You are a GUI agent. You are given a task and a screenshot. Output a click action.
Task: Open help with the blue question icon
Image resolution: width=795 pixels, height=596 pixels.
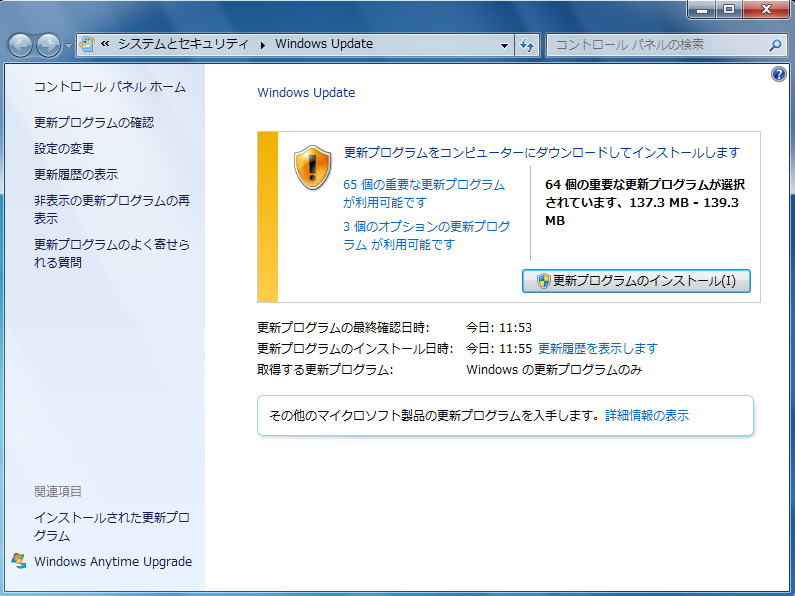tap(779, 74)
